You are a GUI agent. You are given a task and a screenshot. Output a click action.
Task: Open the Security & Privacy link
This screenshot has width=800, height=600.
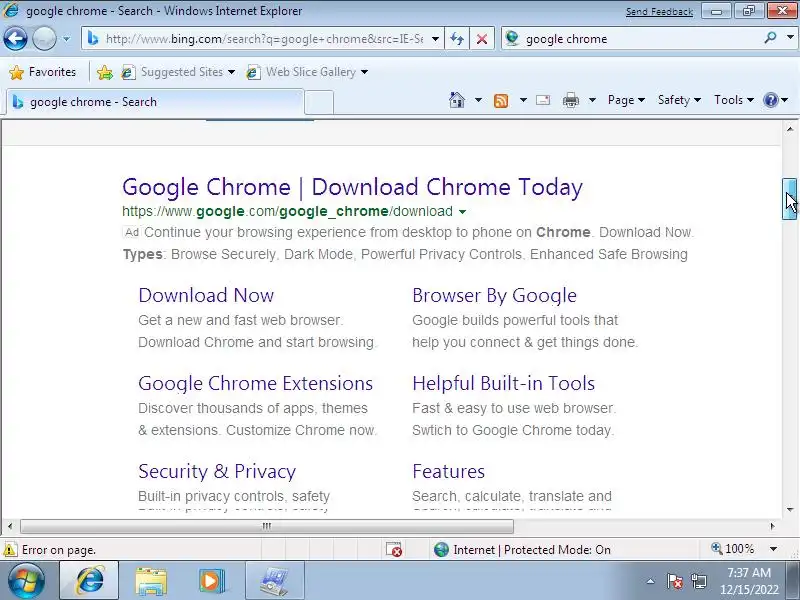217,471
